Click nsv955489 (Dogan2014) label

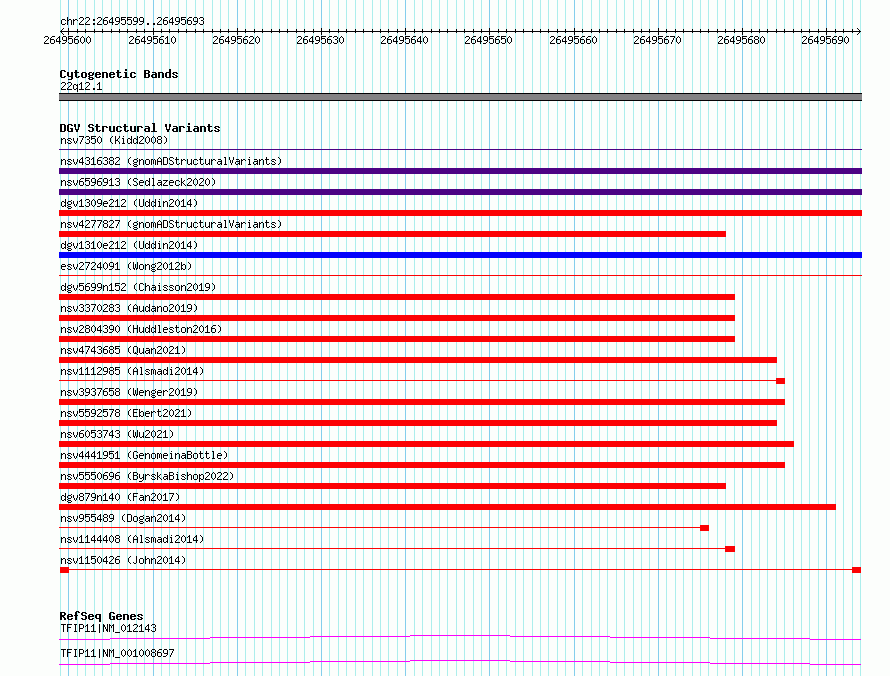123,518
